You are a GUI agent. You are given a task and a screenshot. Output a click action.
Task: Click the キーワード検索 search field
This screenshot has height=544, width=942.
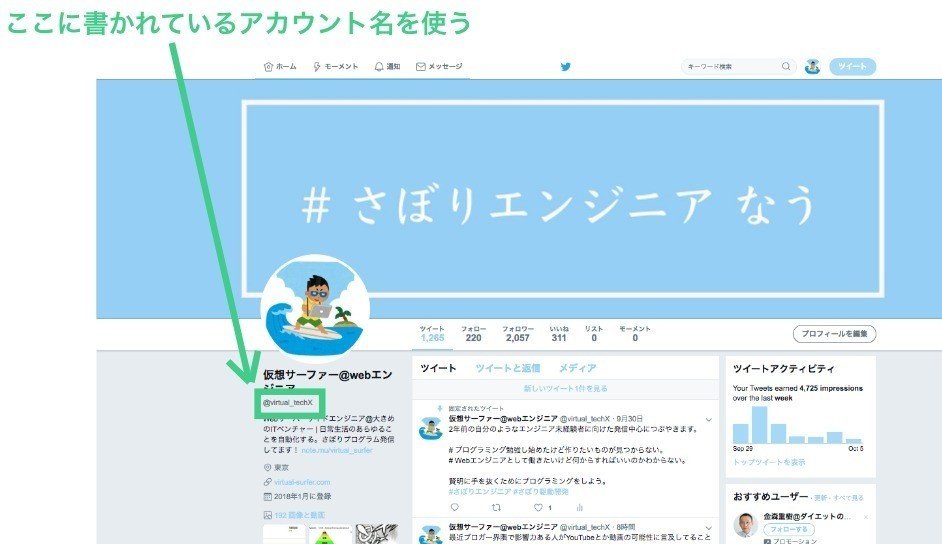click(732, 67)
